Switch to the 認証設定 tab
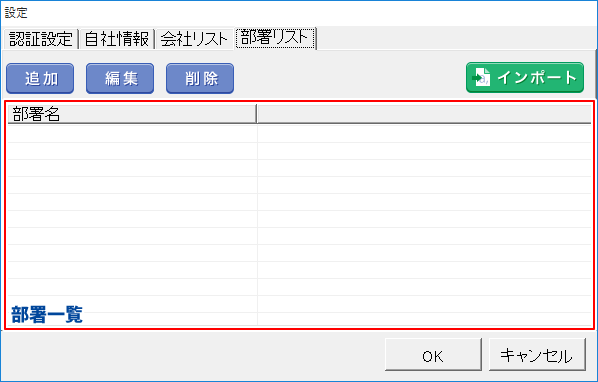The image size is (598, 382). tap(41, 39)
